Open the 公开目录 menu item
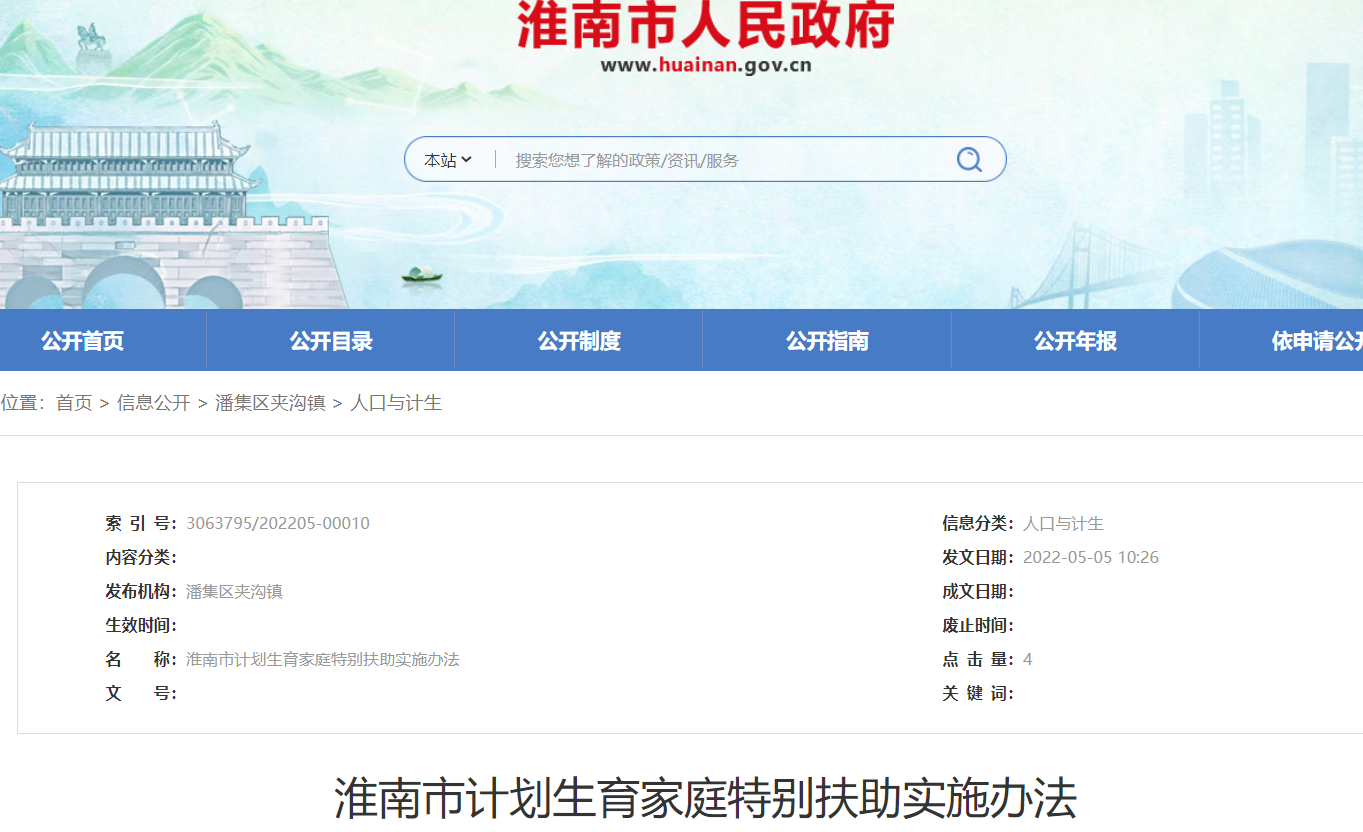This screenshot has width=1363, height=832. coord(330,340)
